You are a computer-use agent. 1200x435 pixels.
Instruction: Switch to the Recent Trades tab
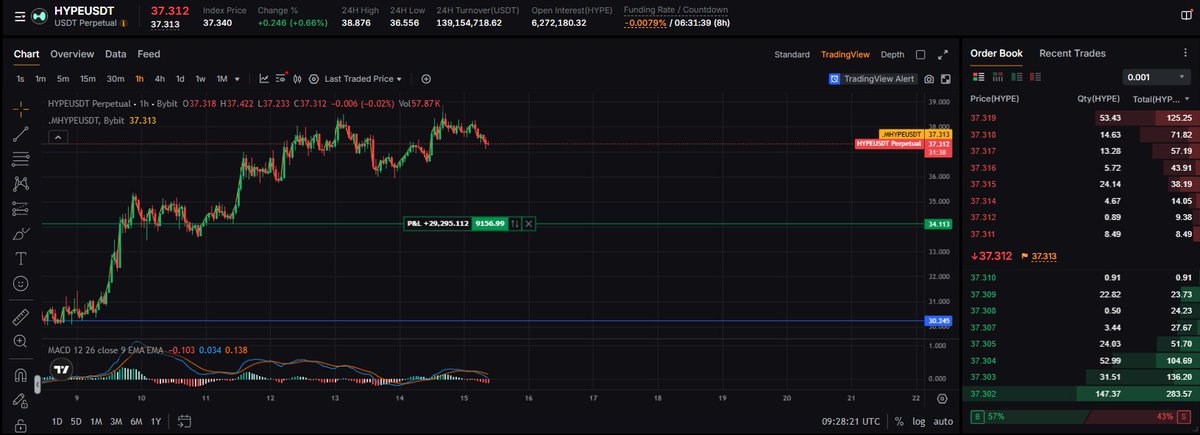tap(1072, 54)
